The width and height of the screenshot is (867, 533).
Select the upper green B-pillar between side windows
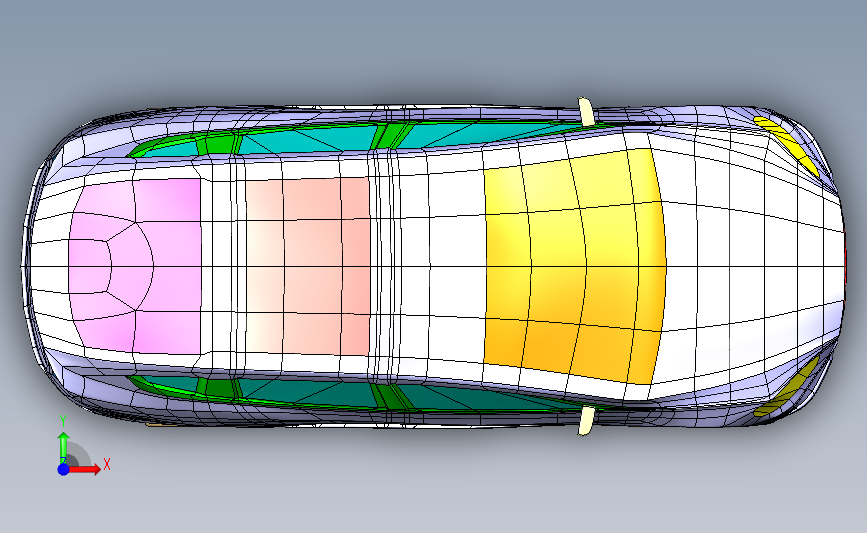[391, 136]
